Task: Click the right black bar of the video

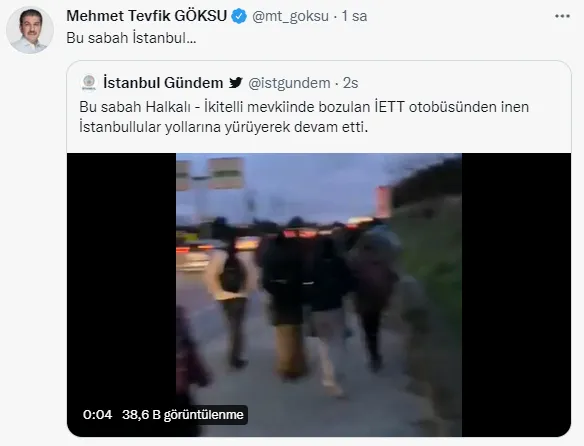Action: 516,294
